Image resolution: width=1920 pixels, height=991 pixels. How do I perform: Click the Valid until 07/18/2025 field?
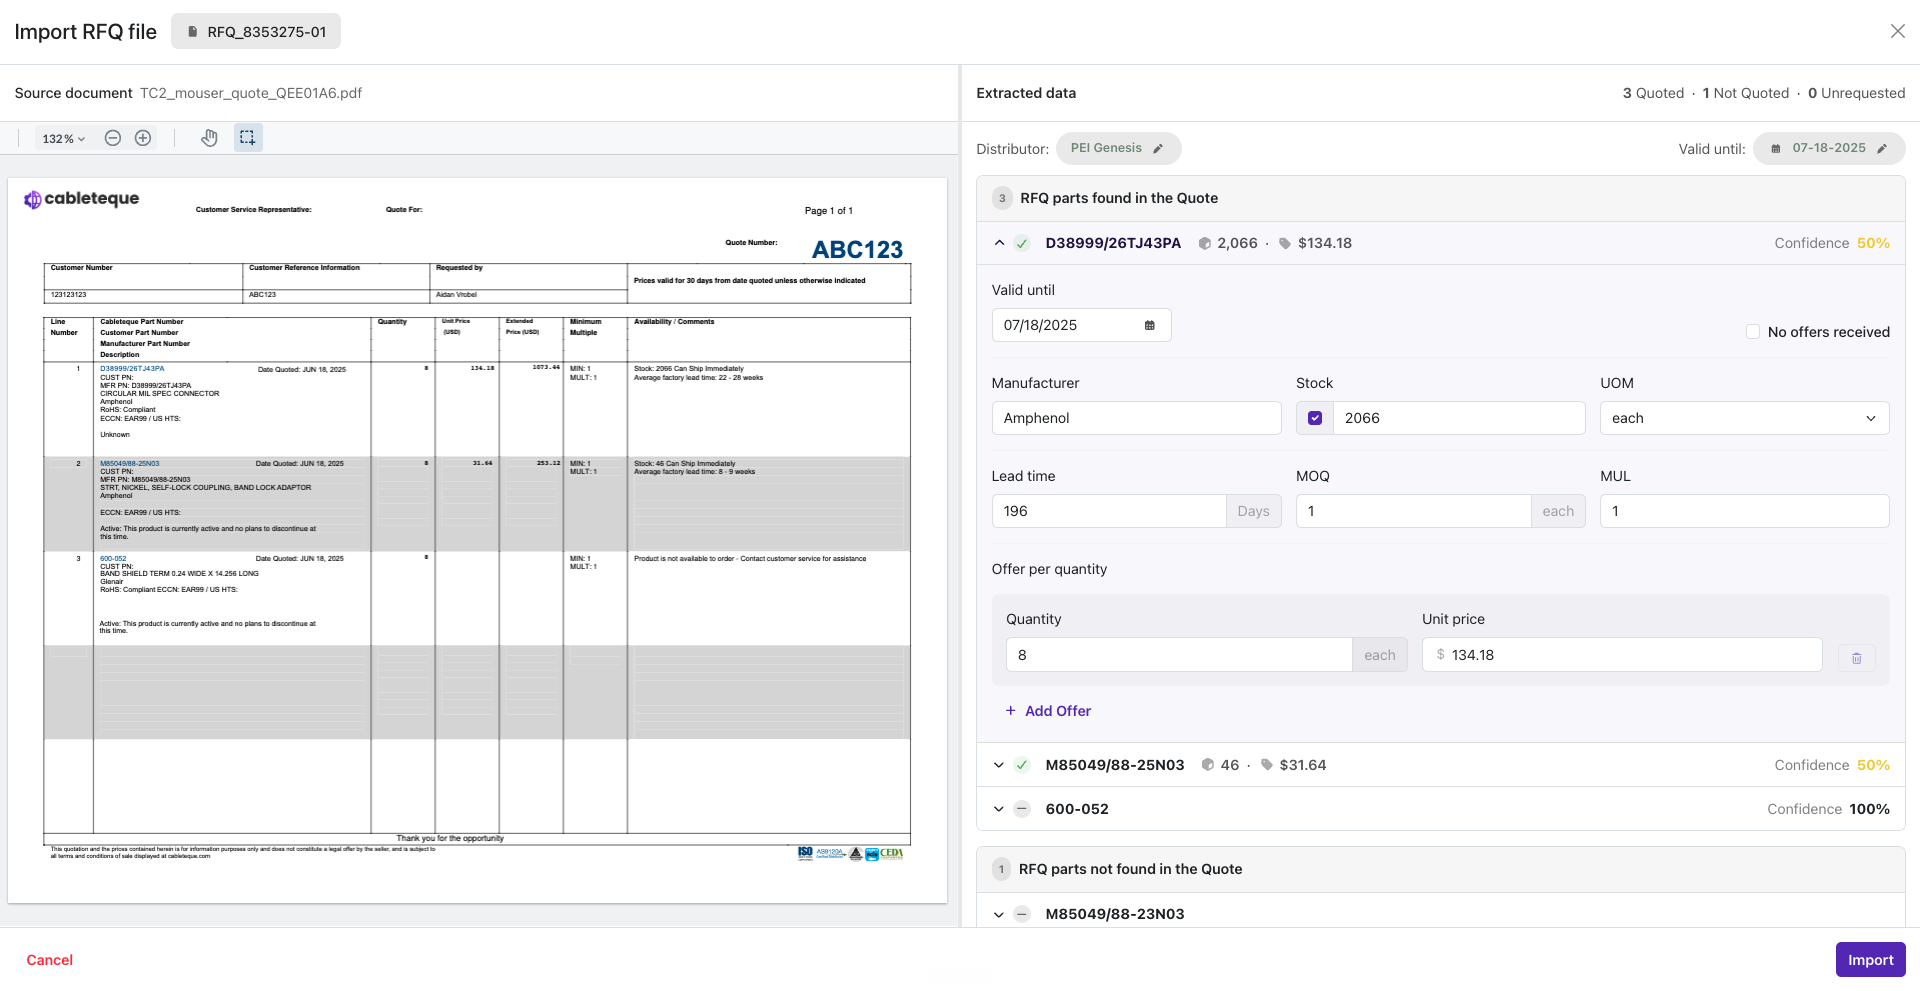[1081, 325]
